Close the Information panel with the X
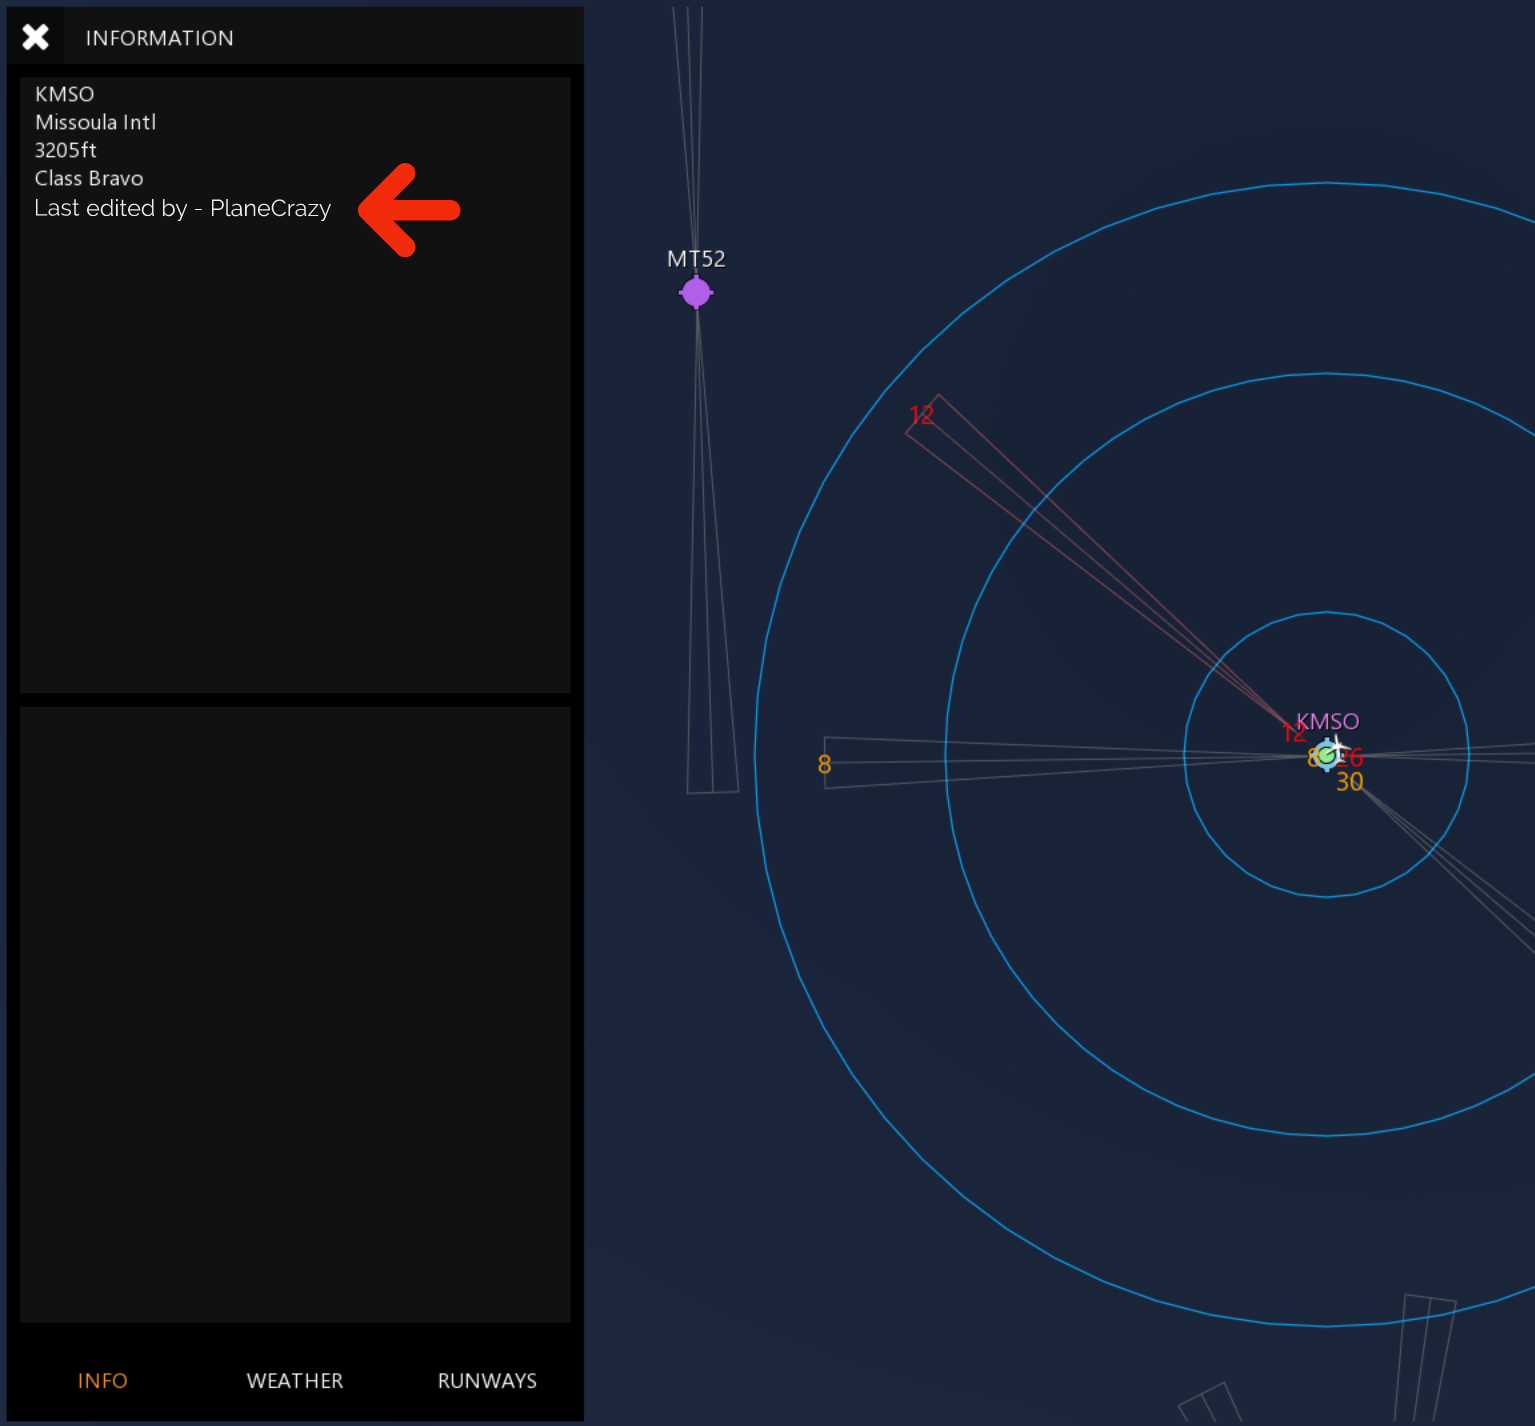Image resolution: width=1535 pixels, height=1426 pixels. (x=36, y=37)
